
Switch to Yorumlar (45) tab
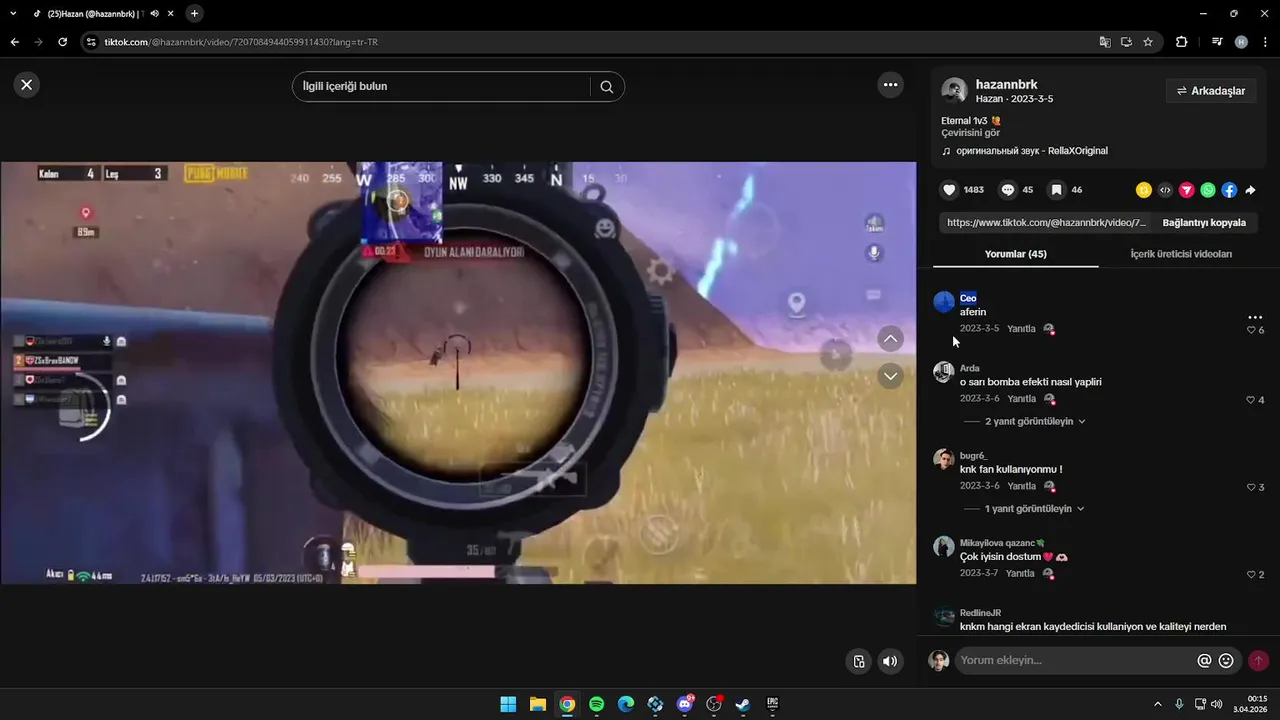coord(1016,254)
